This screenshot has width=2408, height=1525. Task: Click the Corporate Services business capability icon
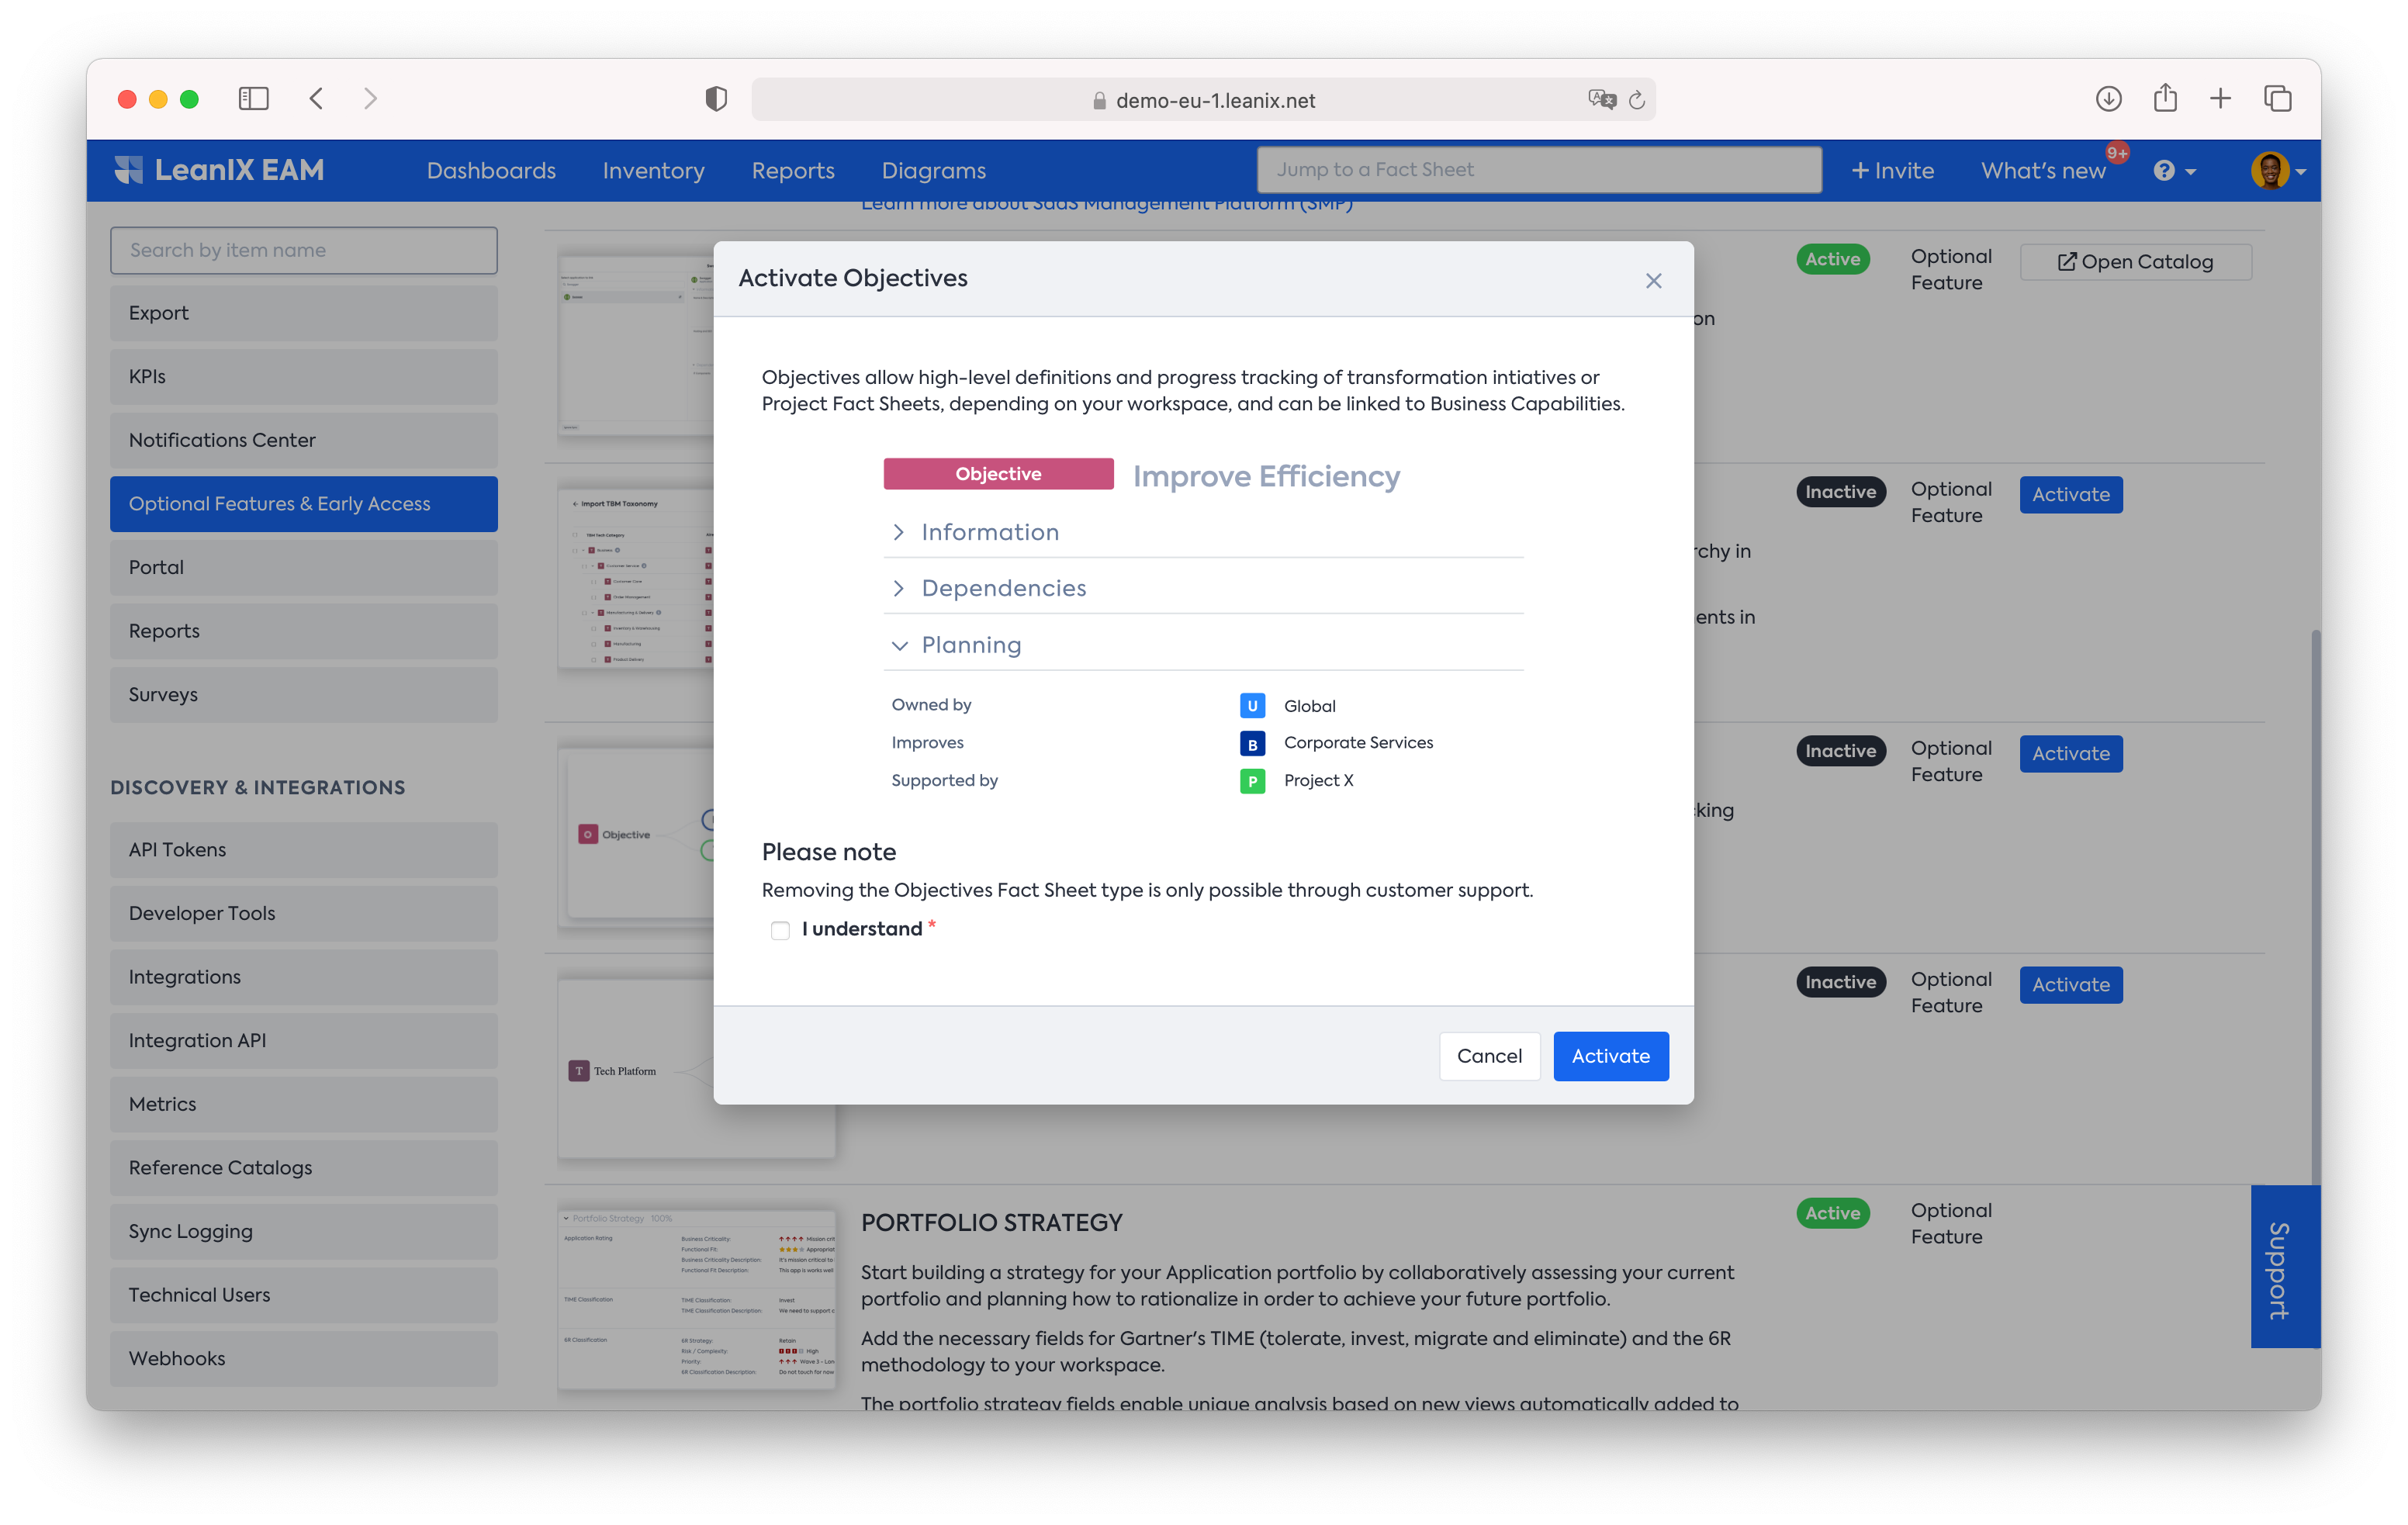(1252, 743)
